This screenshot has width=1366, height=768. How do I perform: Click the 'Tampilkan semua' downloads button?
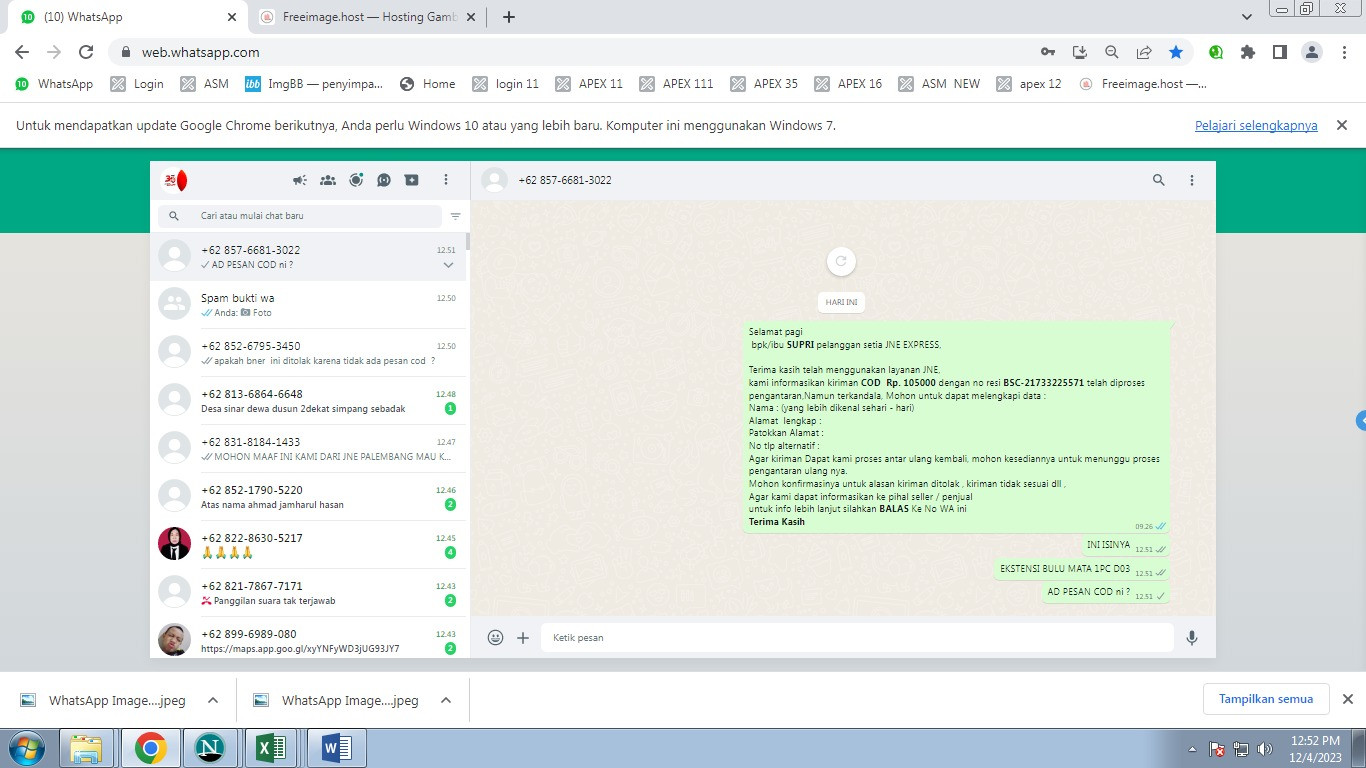[x=1266, y=699]
